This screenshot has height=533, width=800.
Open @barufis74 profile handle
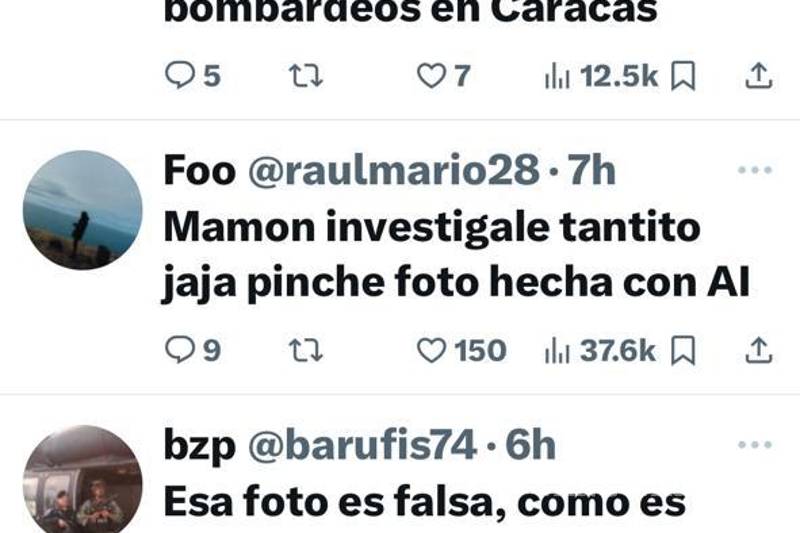point(362,444)
